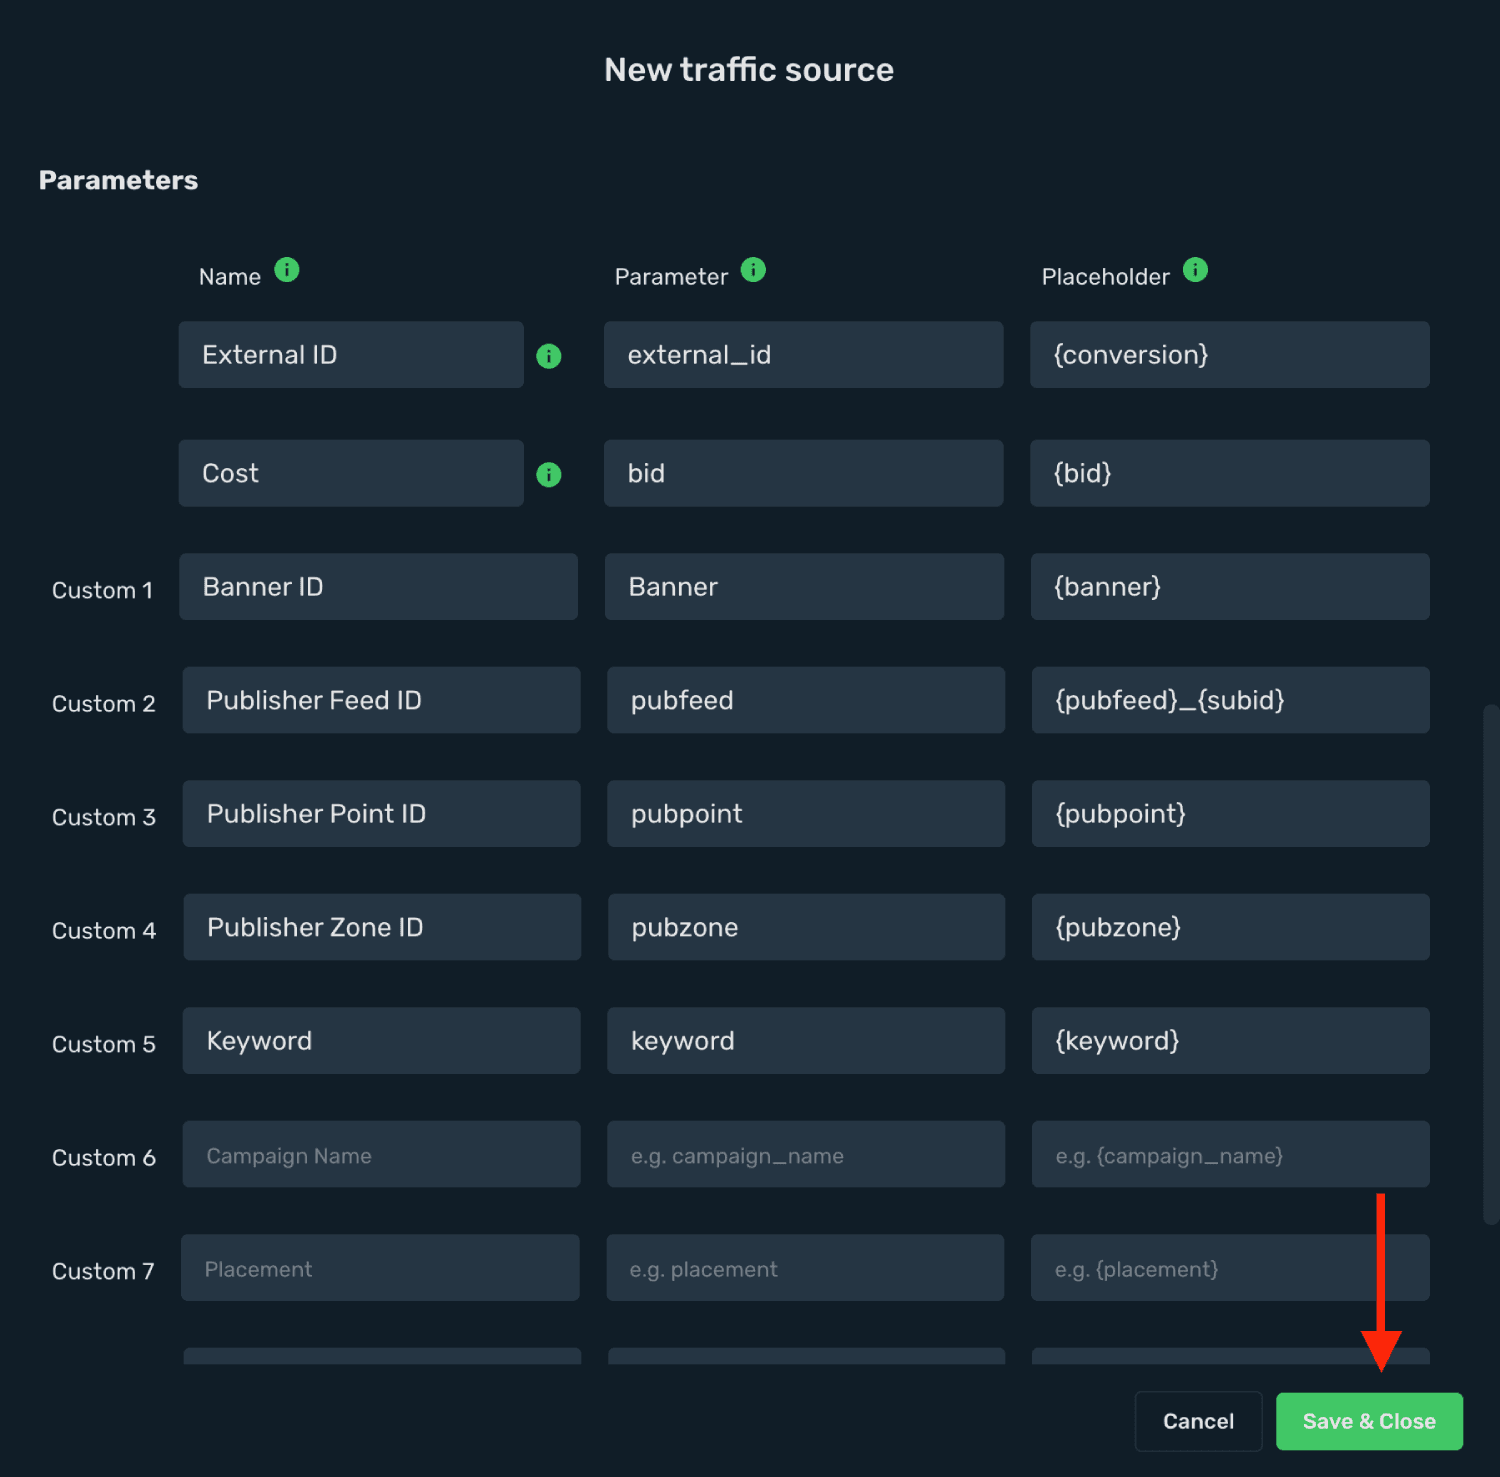1500x1477 pixels.
Task: Click the empty Campaign Name field
Action: (x=381, y=1154)
